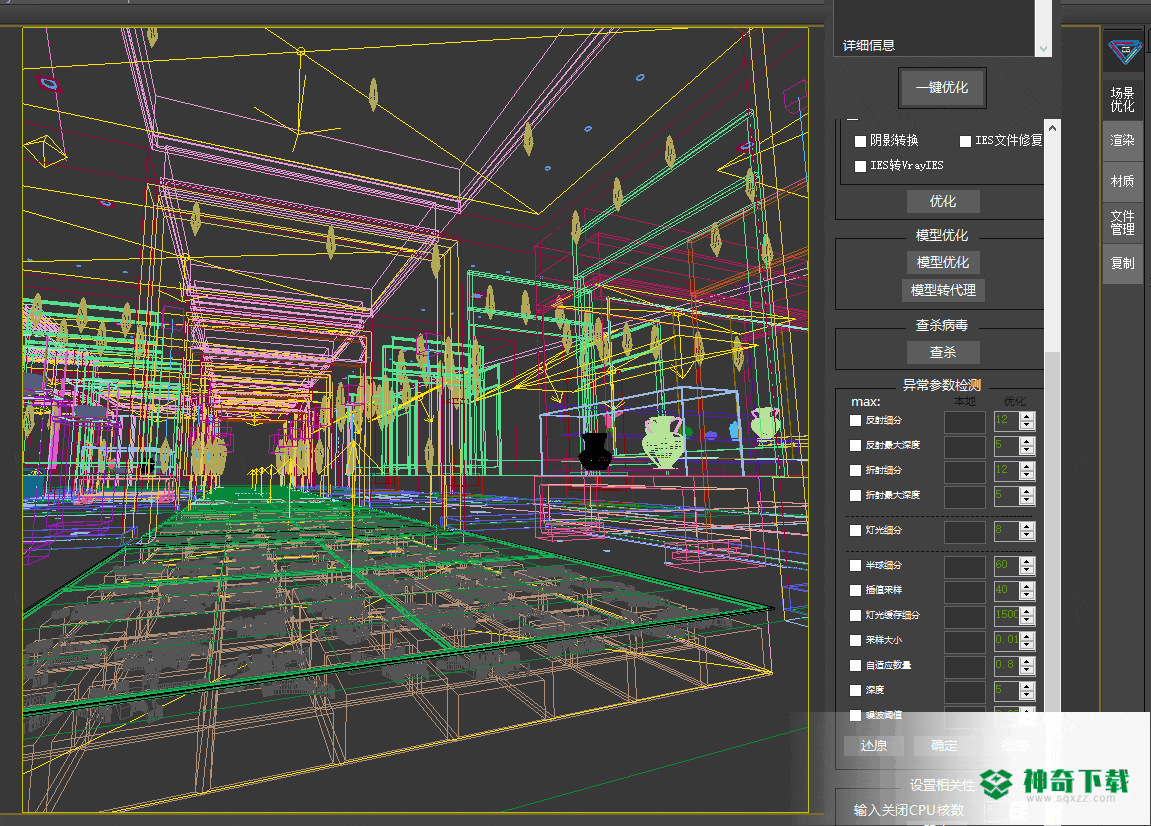Viewport: 1151px width, 826px height.
Task: Click the 异常参数检测 section heading
Action: 942,385
